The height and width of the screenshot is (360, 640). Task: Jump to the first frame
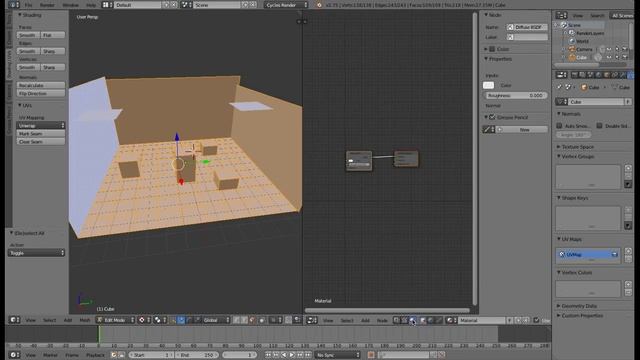click(269, 355)
